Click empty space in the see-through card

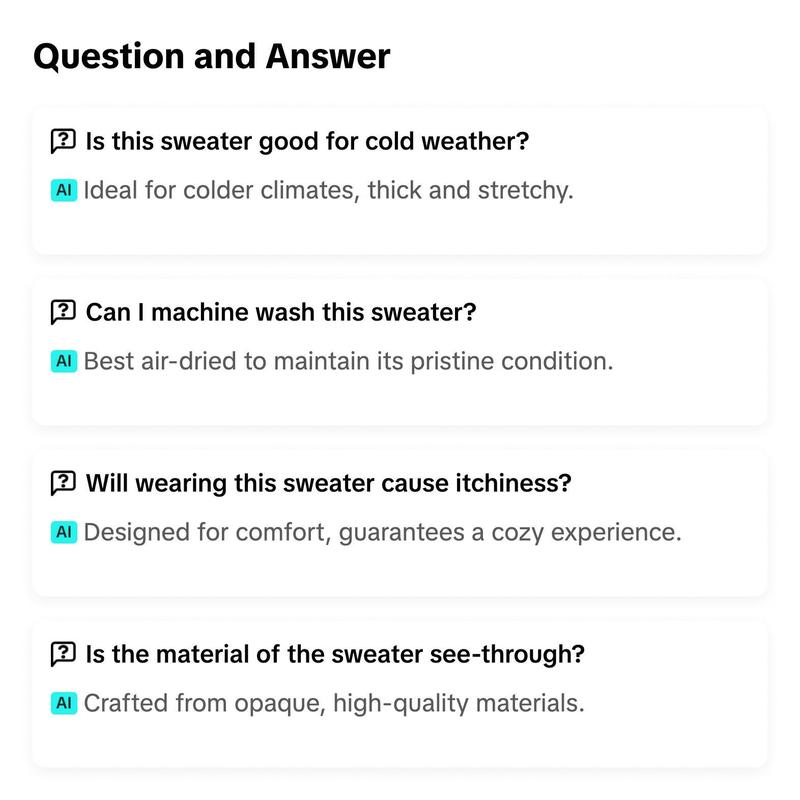click(x=400, y=742)
